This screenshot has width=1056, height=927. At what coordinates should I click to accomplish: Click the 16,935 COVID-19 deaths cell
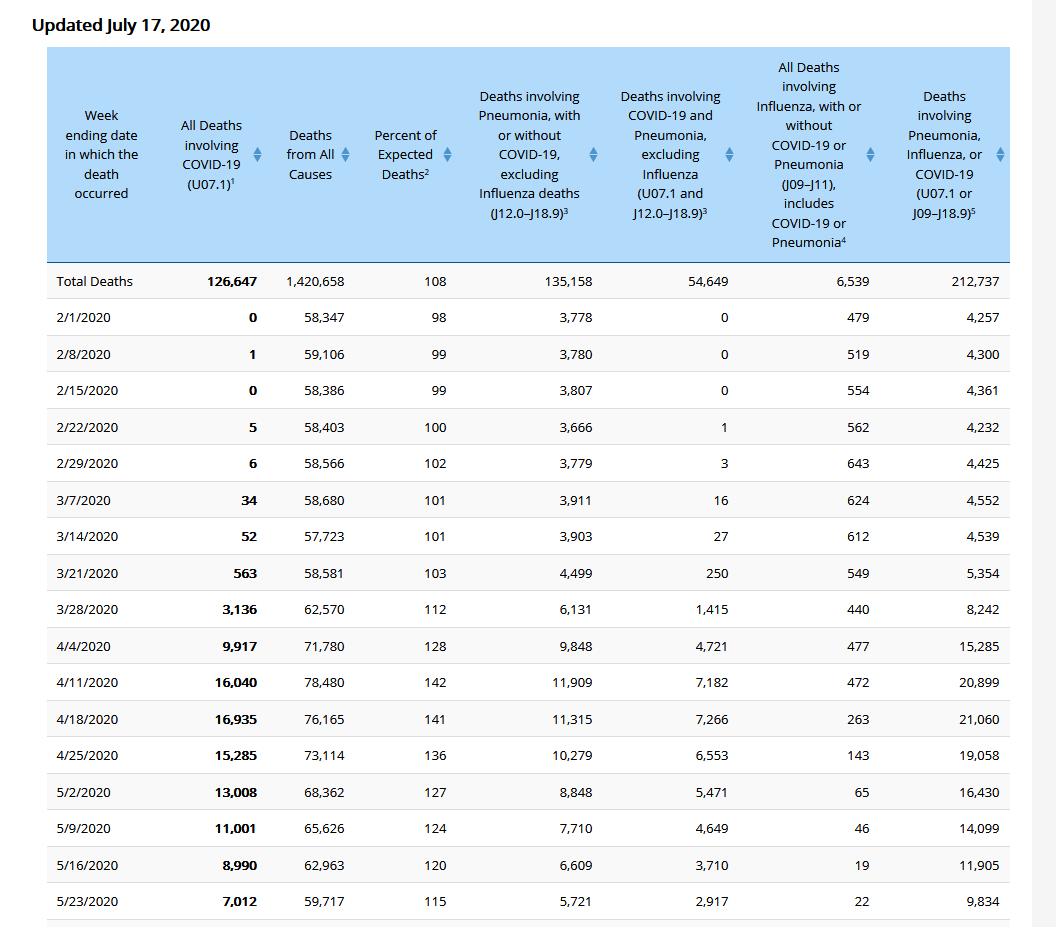click(x=236, y=719)
